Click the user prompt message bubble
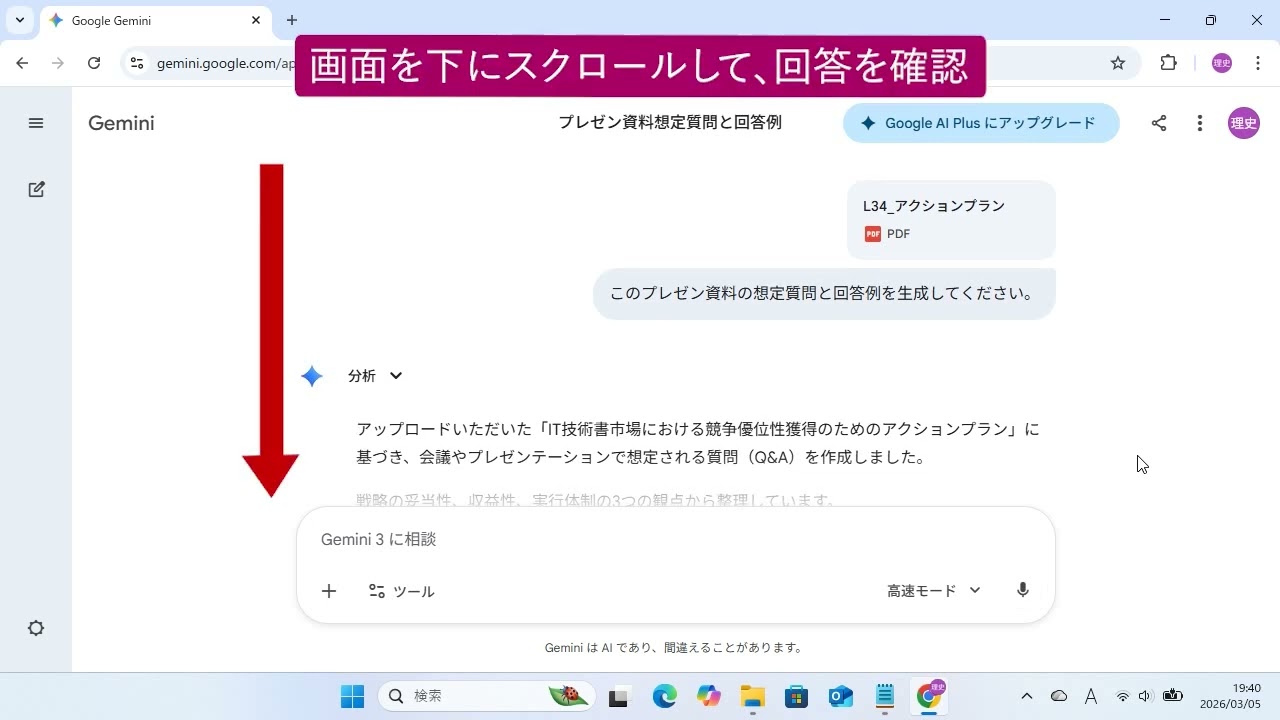The image size is (1280, 720). pos(824,294)
